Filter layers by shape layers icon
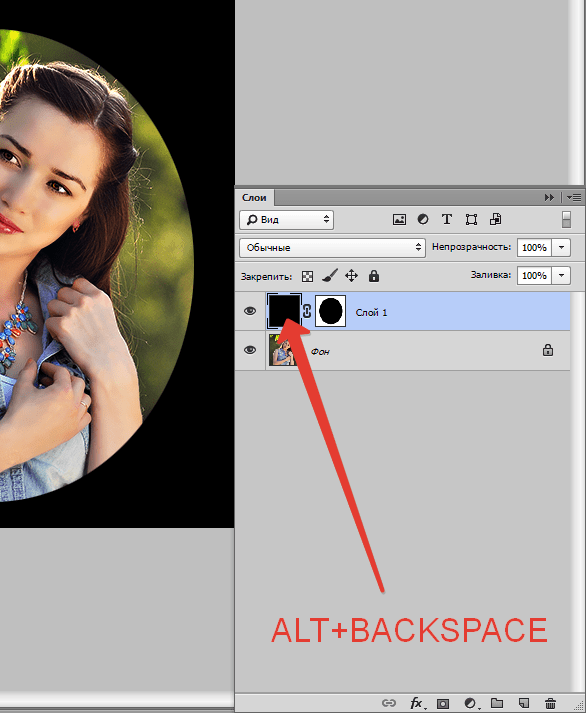The image size is (586, 713). 471,220
